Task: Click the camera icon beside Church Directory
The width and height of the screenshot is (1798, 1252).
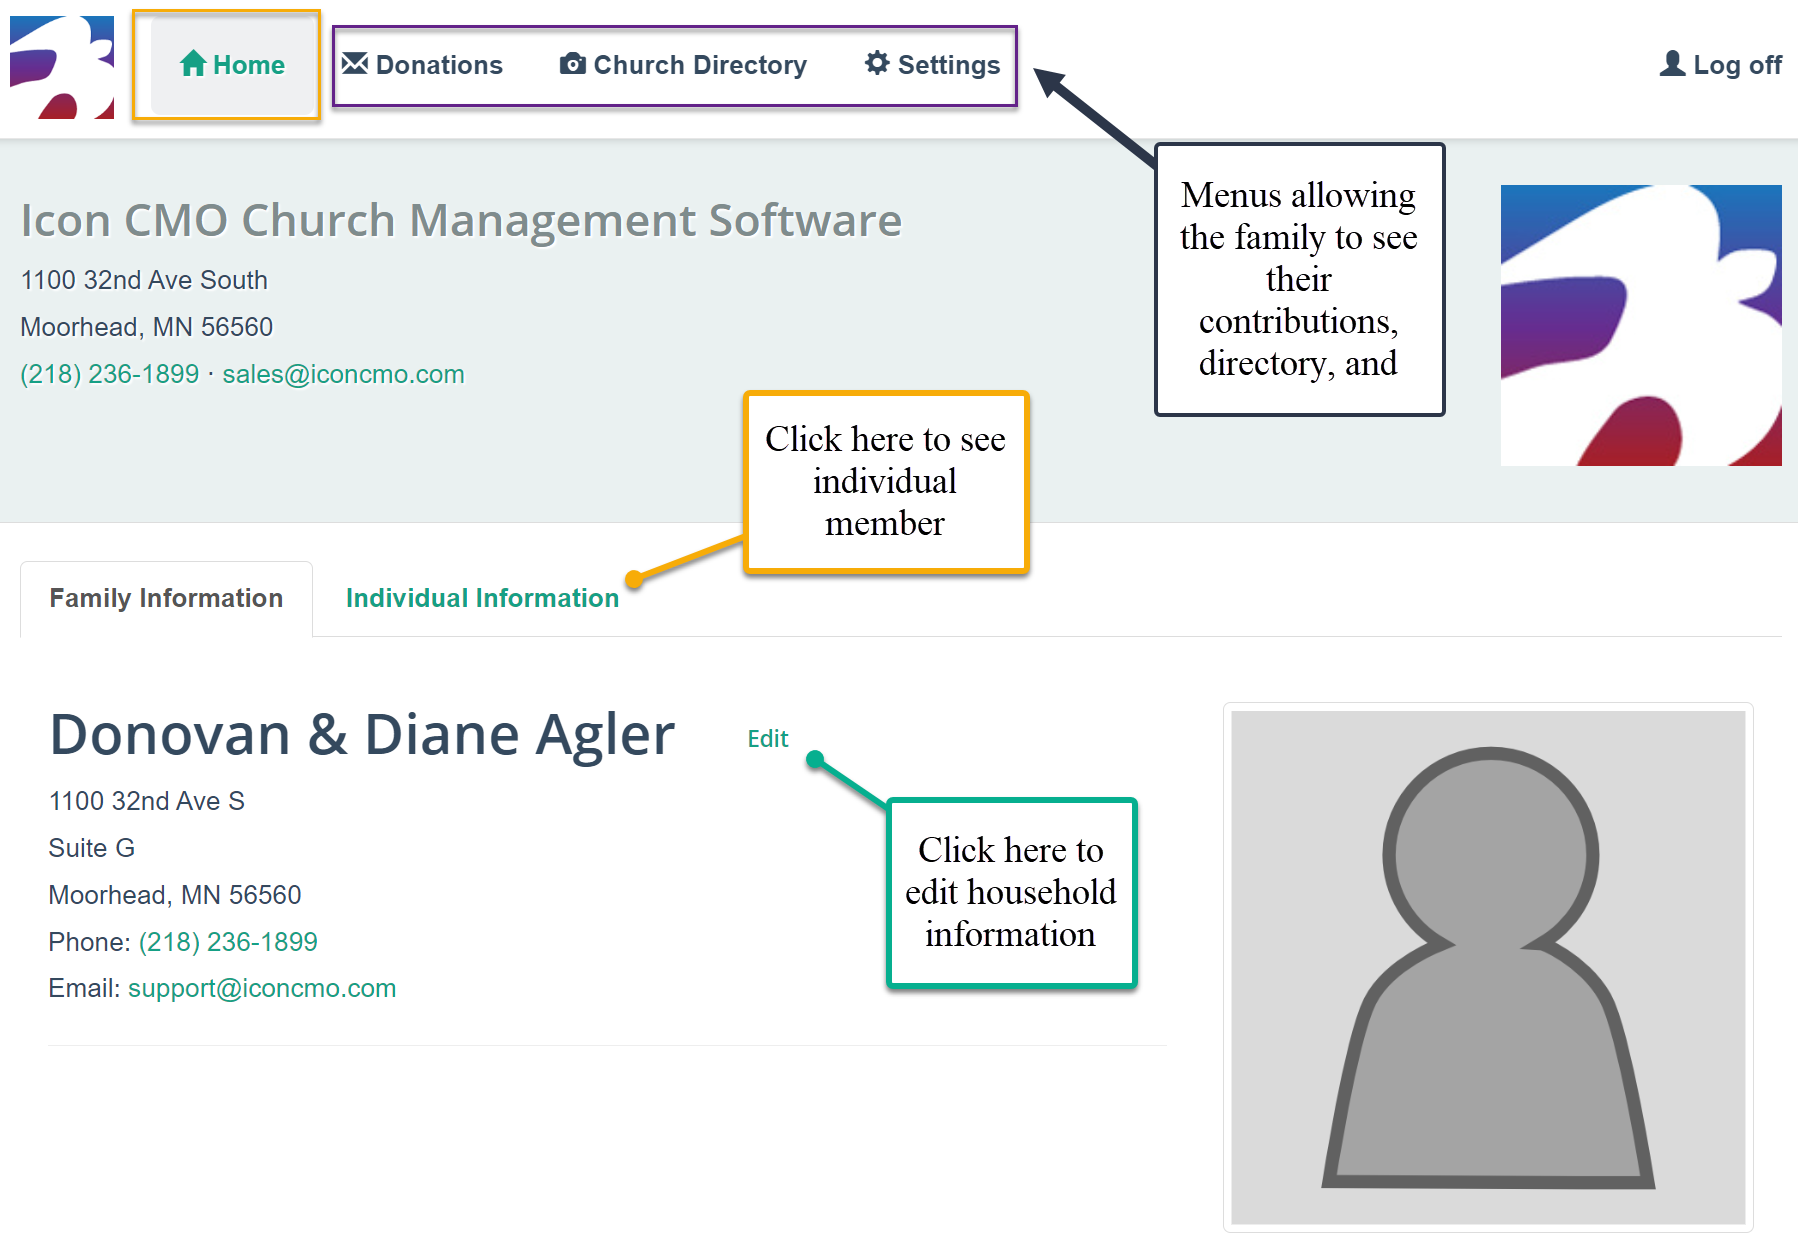Action: [x=573, y=64]
